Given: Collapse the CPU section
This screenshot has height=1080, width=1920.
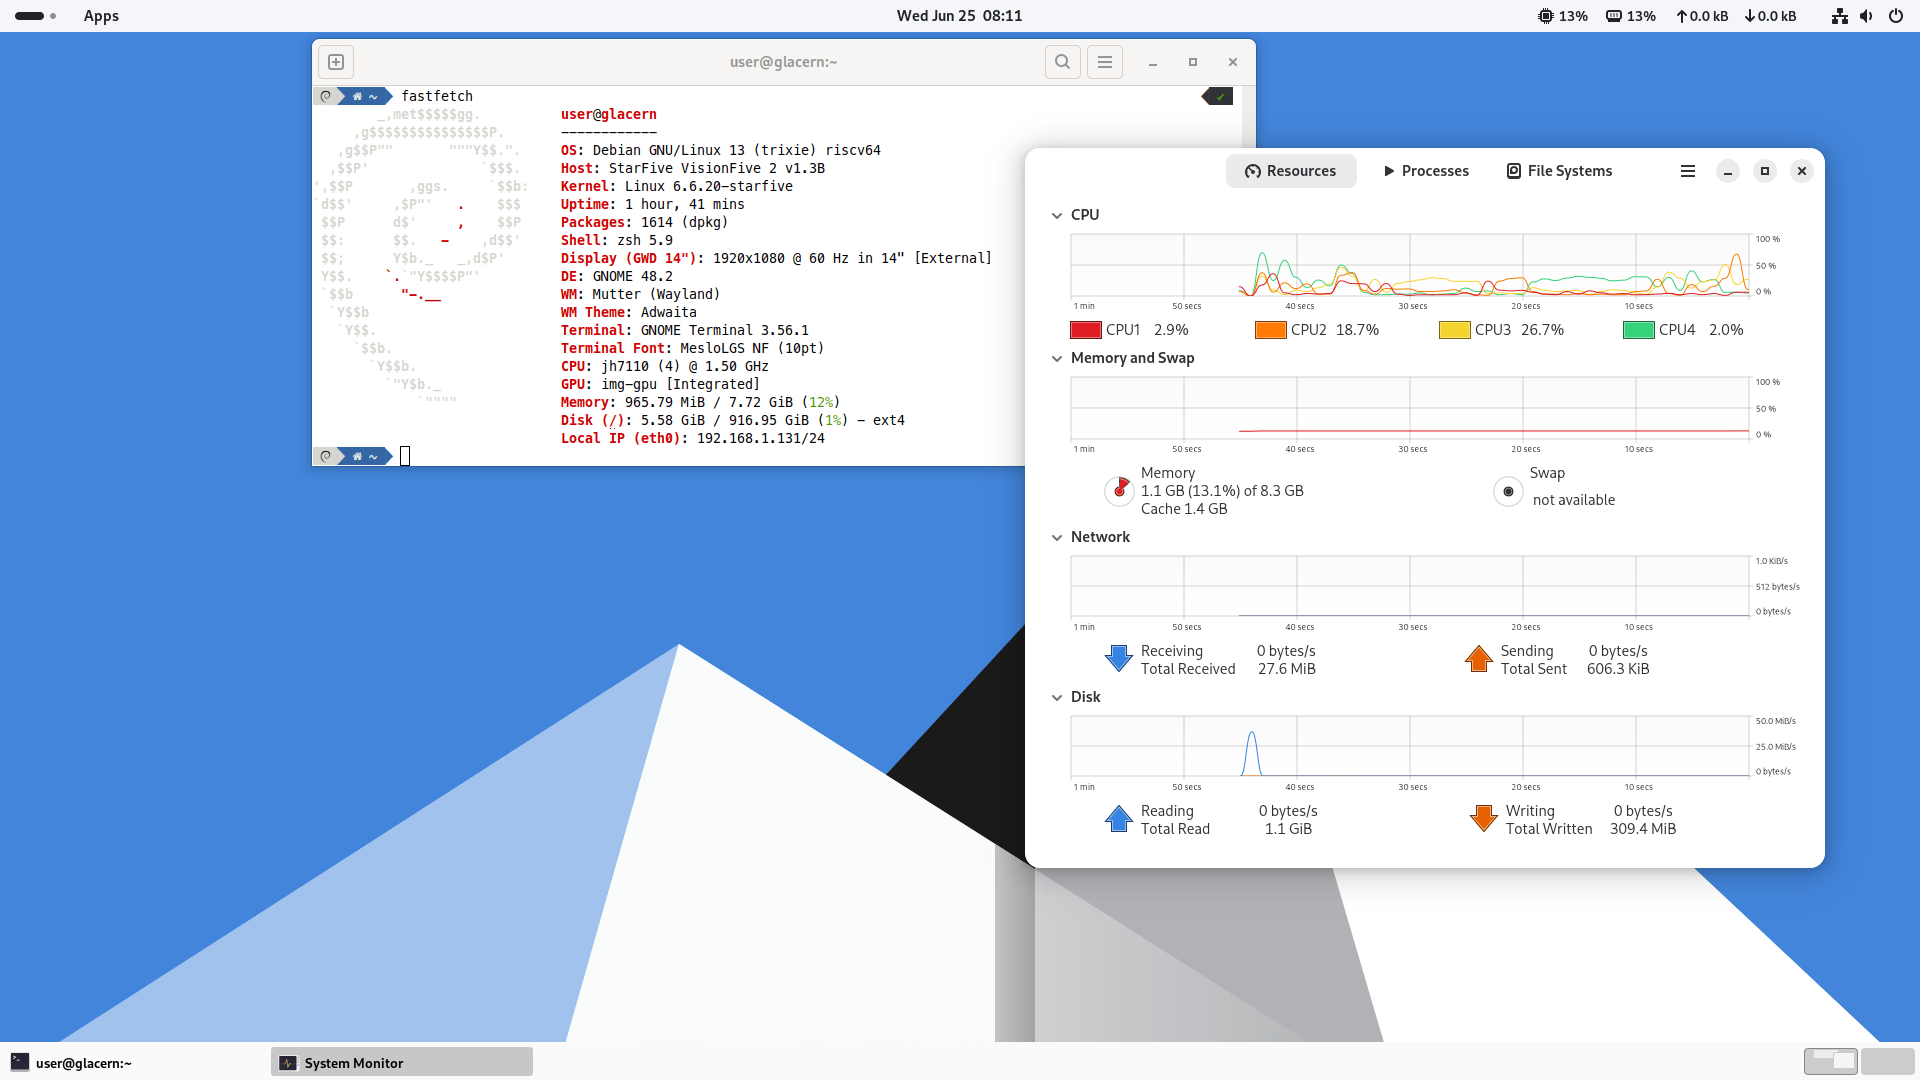Looking at the screenshot, I should [x=1057, y=214].
